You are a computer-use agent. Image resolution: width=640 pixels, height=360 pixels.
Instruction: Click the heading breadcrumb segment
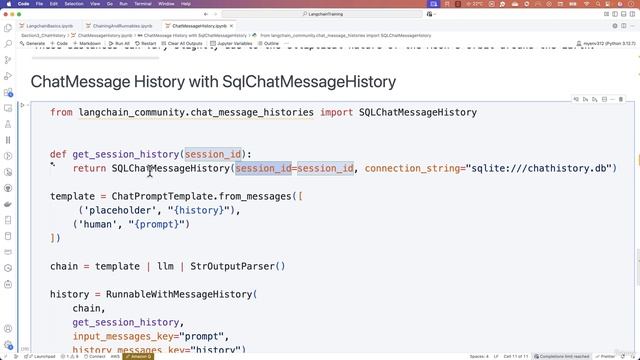tap(192, 36)
